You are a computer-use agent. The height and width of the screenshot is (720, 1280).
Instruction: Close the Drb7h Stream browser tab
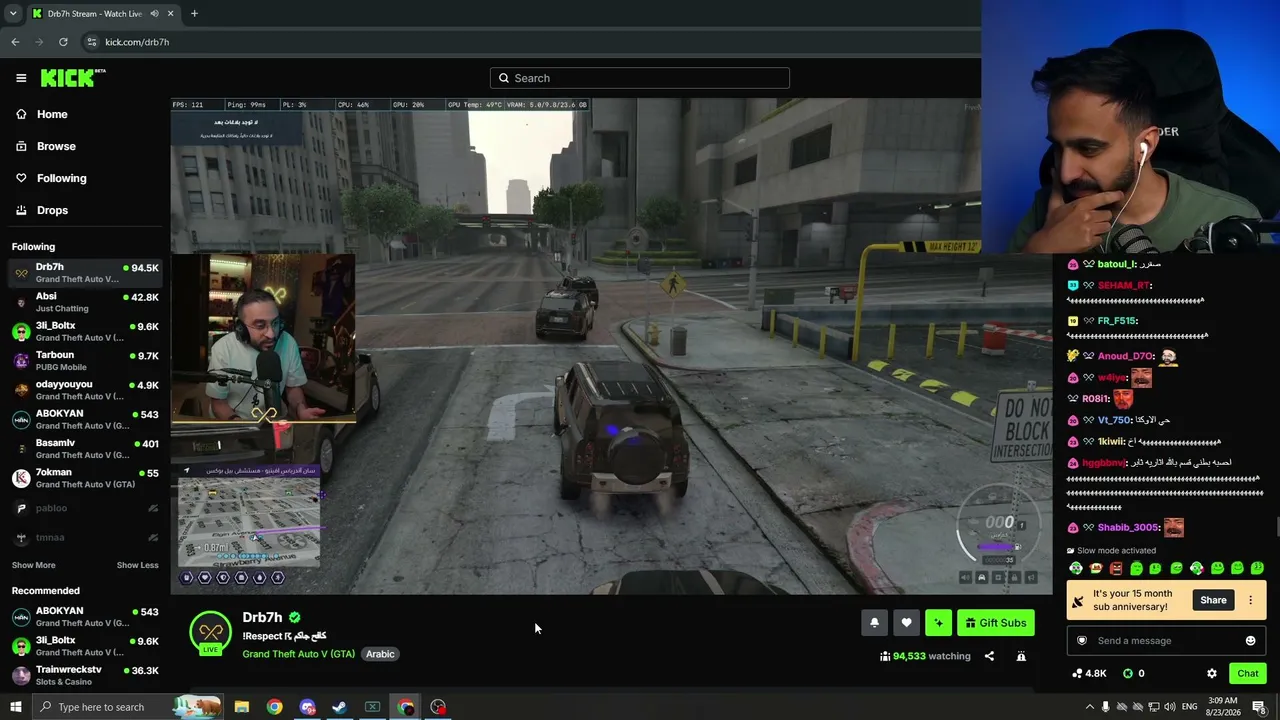[170, 13]
